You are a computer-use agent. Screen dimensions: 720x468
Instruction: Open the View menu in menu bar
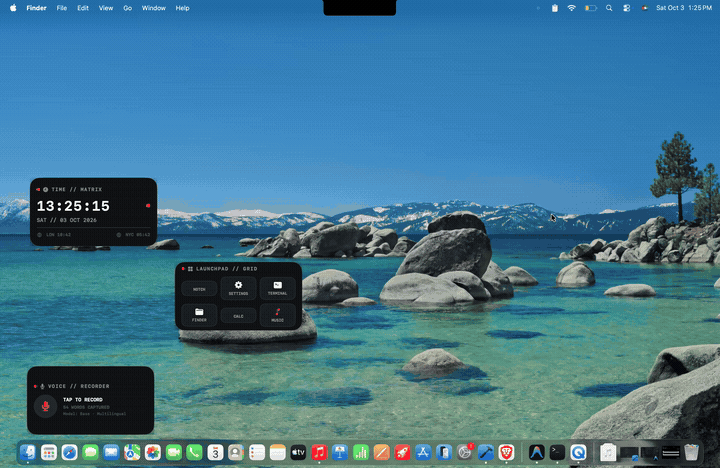point(106,8)
